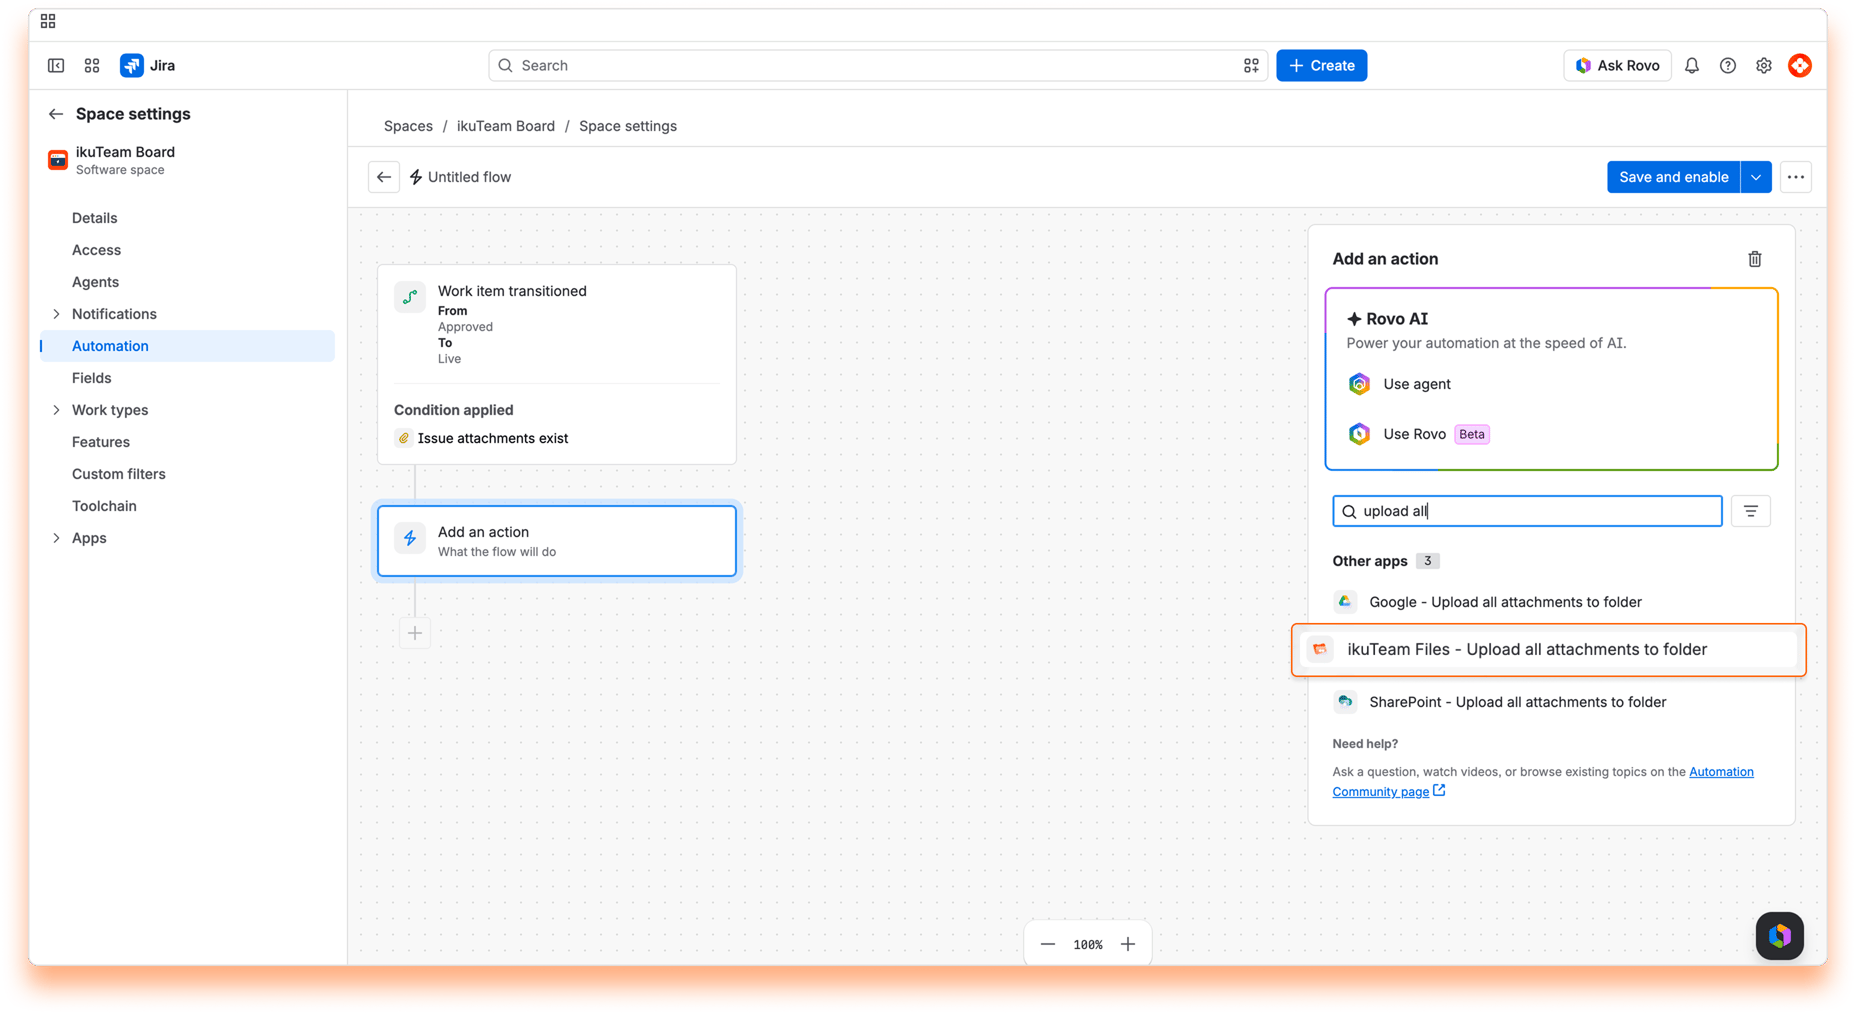This screenshot has width=1856, height=1014.
Task: Click the Untitled flow title
Action: (469, 177)
